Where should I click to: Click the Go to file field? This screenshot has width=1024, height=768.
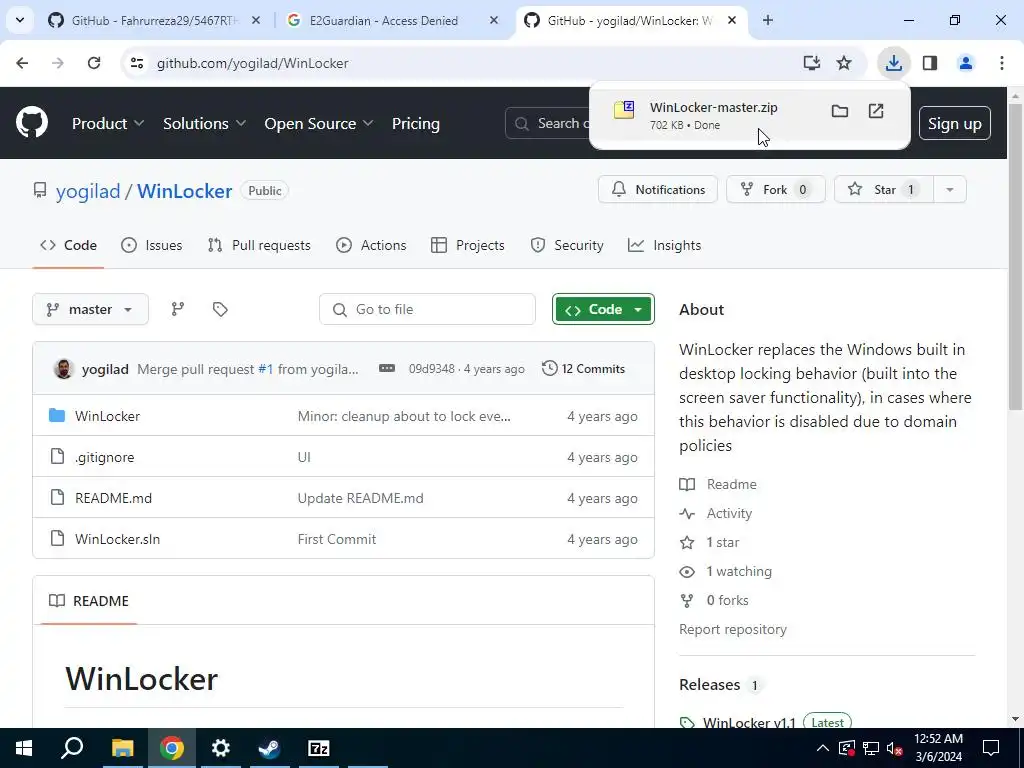tap(427, 309)
